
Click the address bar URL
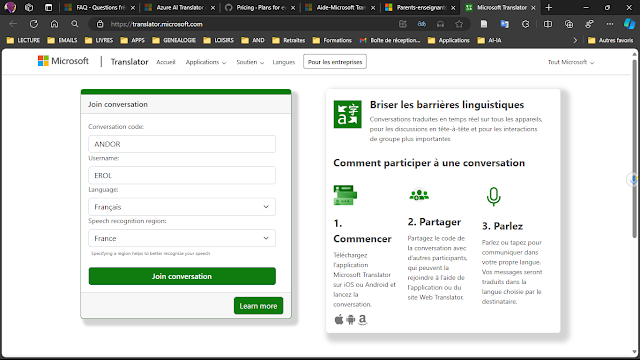tap(157, 24)
